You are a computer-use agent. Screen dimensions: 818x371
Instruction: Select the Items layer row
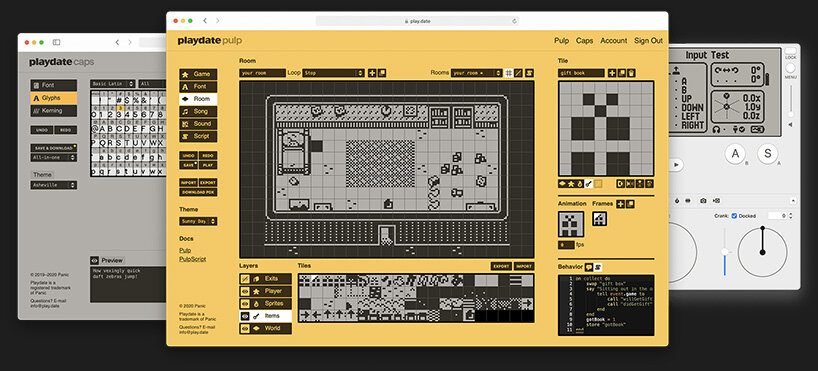(x=266, y=316)
